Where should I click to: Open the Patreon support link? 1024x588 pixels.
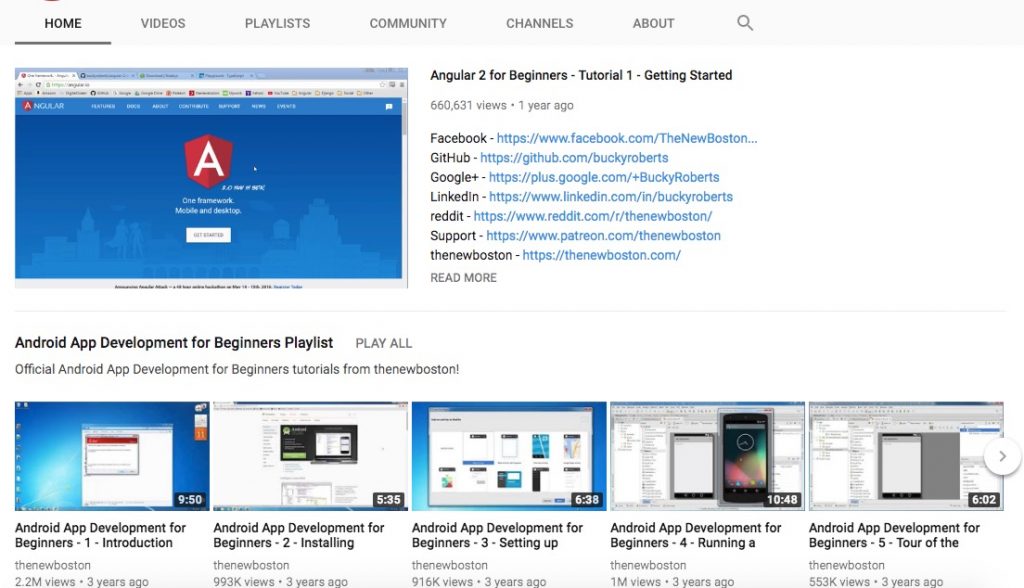(x=603, y=235)
